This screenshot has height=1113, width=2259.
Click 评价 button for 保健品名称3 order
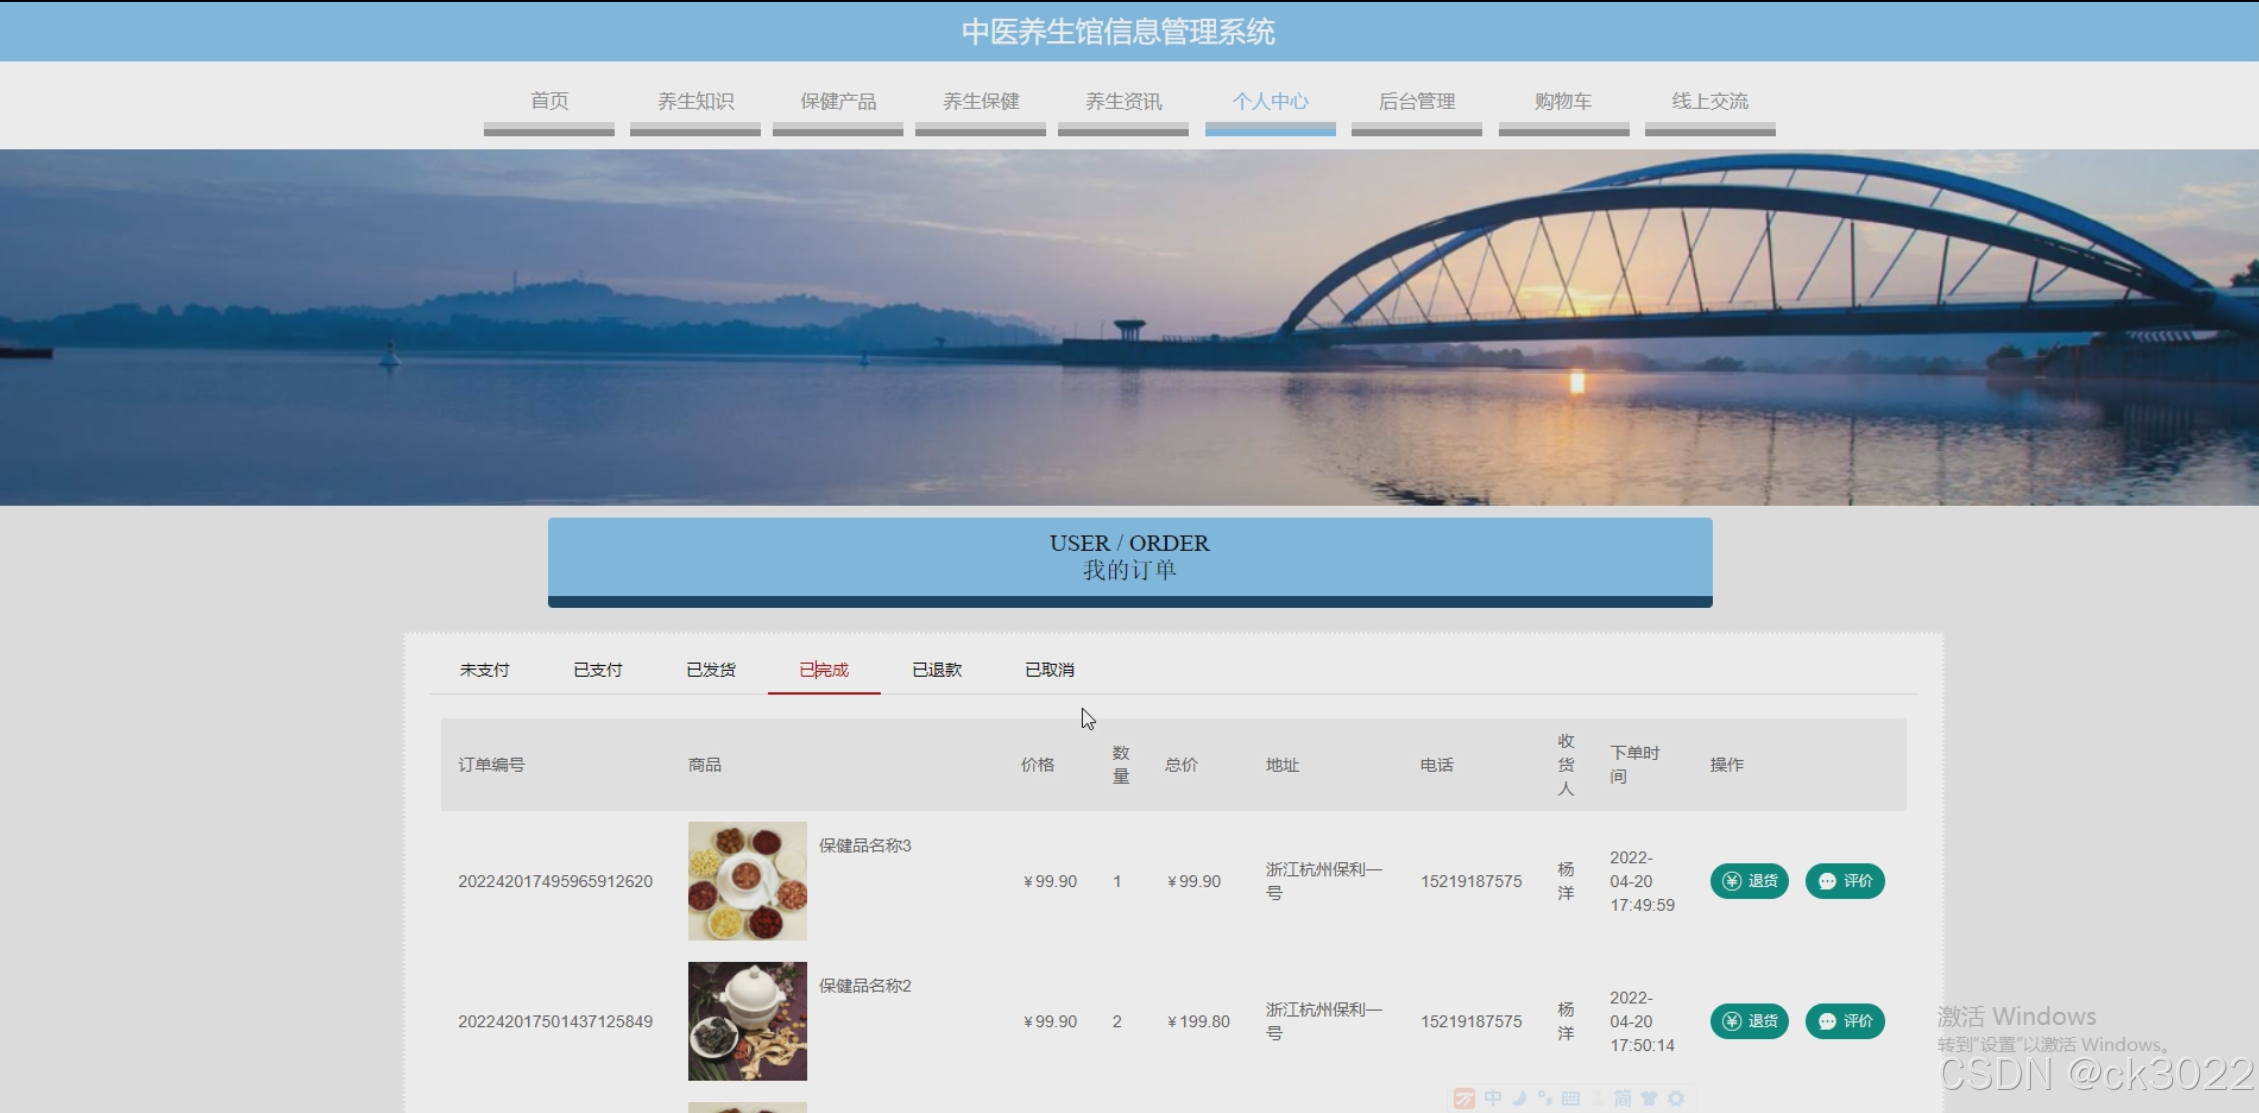(1844, 881)
